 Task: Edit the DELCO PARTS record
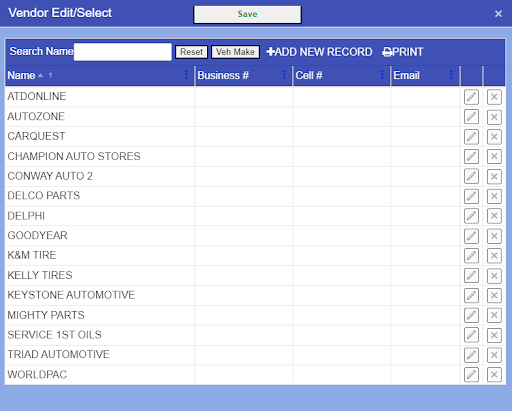pos(471,196)
